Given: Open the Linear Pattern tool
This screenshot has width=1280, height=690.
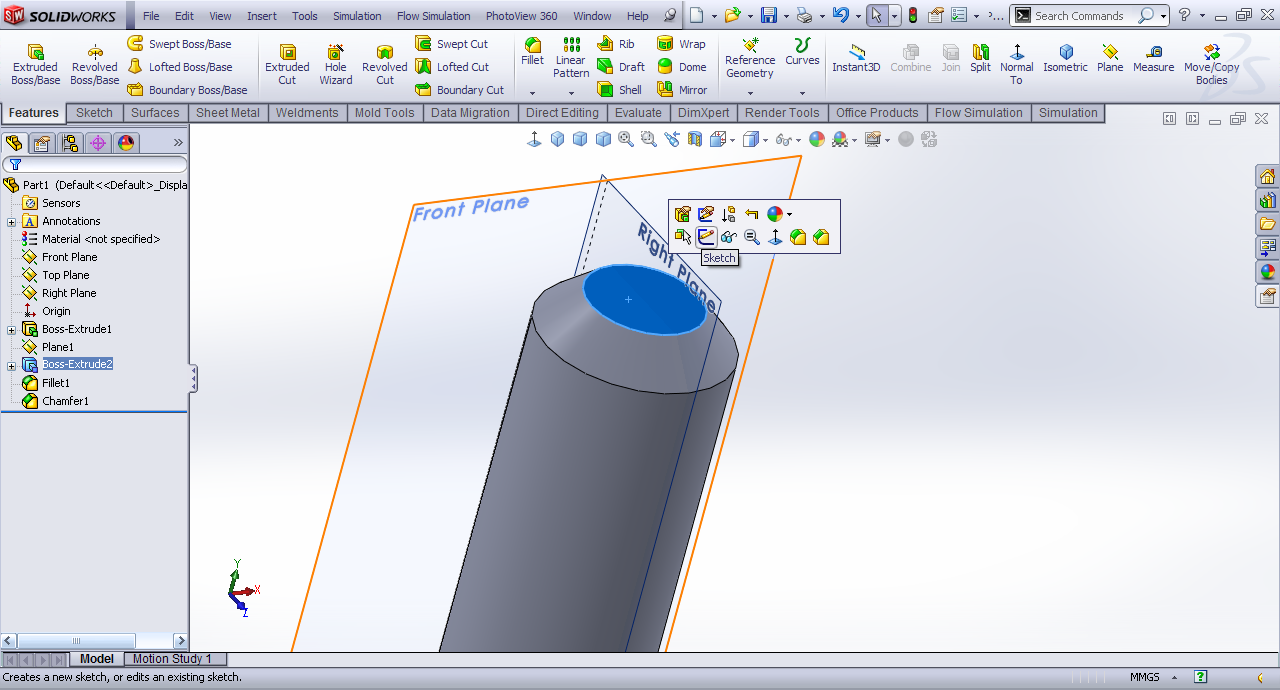Looking at the screenshot, I should 571,58.
